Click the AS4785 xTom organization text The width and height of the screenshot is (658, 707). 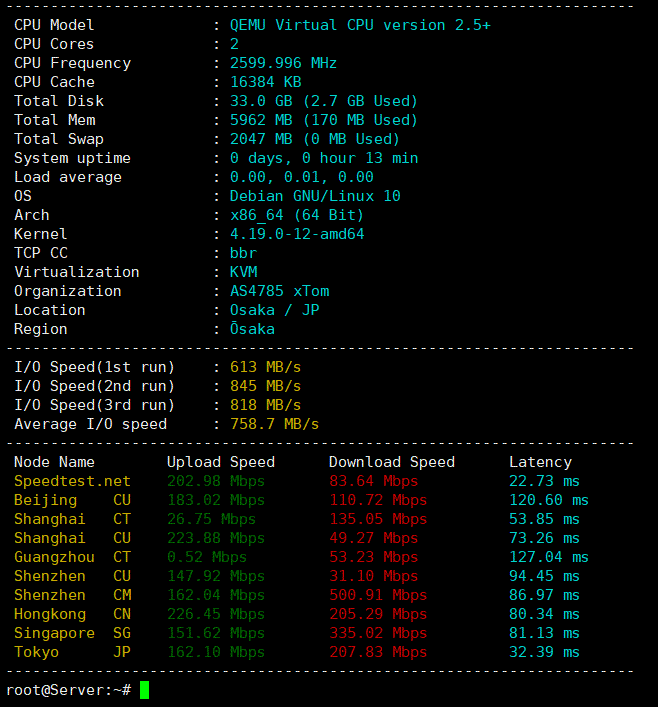[280, 291]
